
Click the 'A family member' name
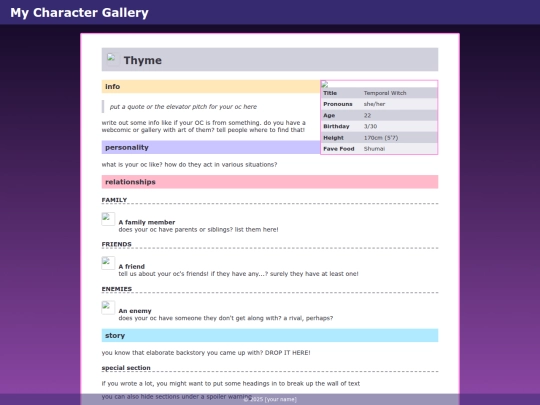(x=147, y=222)
